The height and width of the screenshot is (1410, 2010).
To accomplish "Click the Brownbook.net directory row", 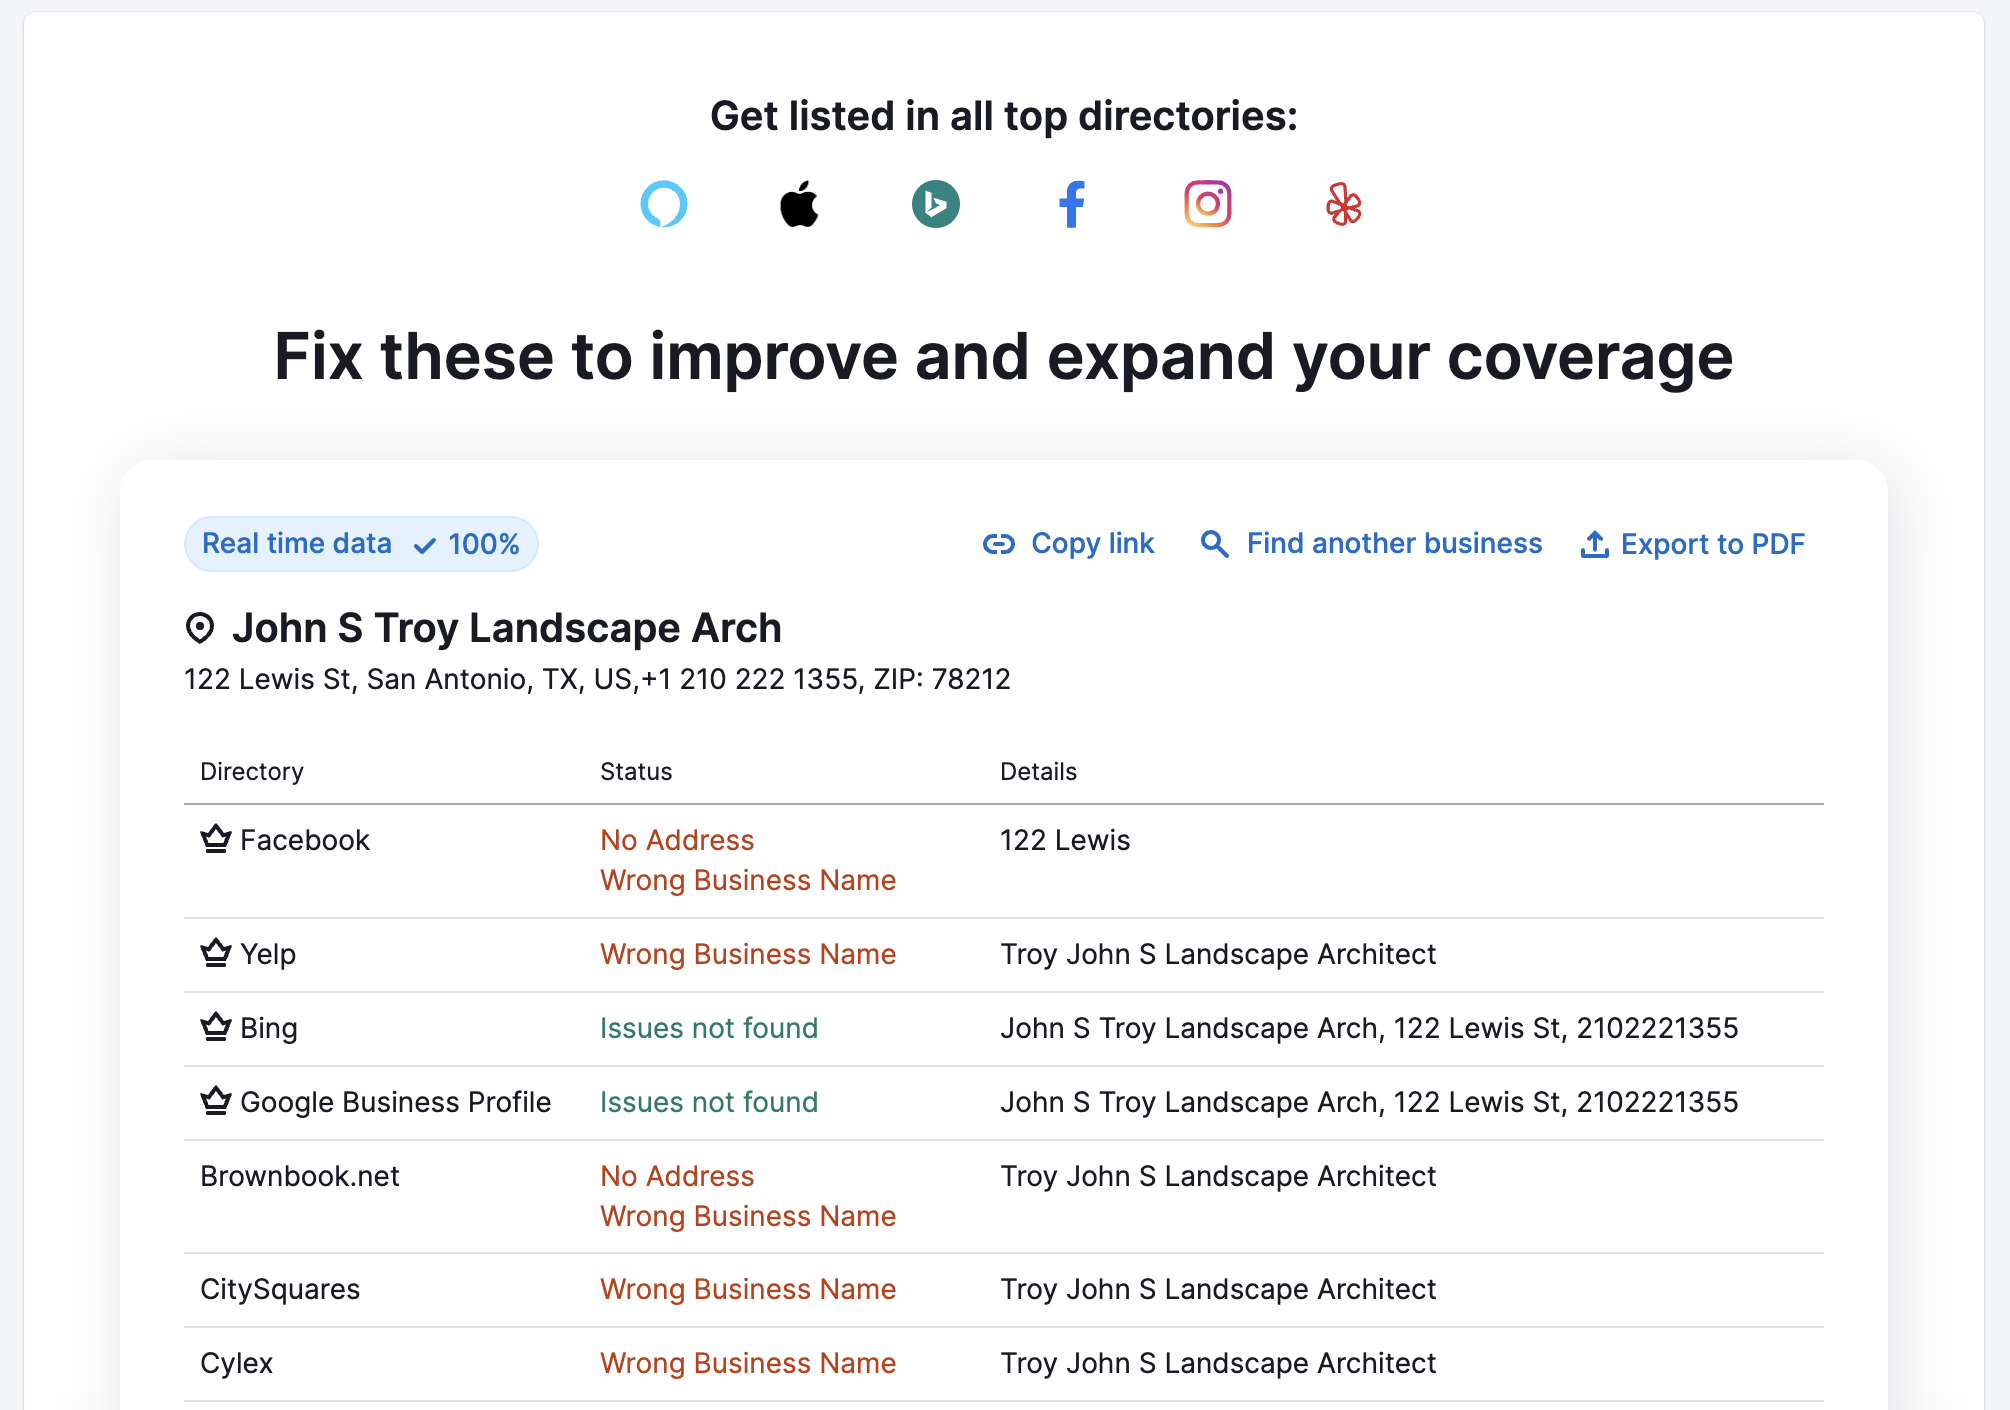I will point(300,1176).
